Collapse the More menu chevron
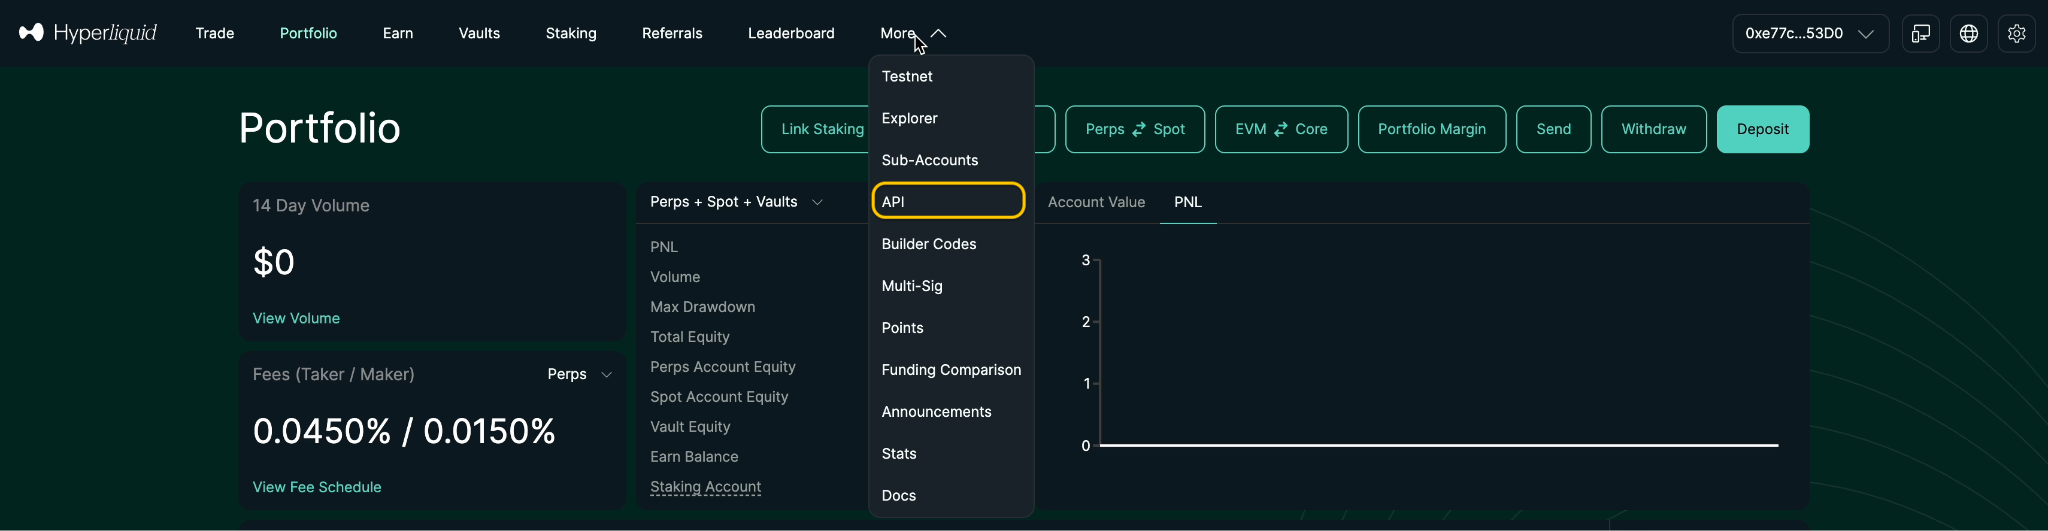This screenshot has height=531, width=2048. [x=938, y=33]
